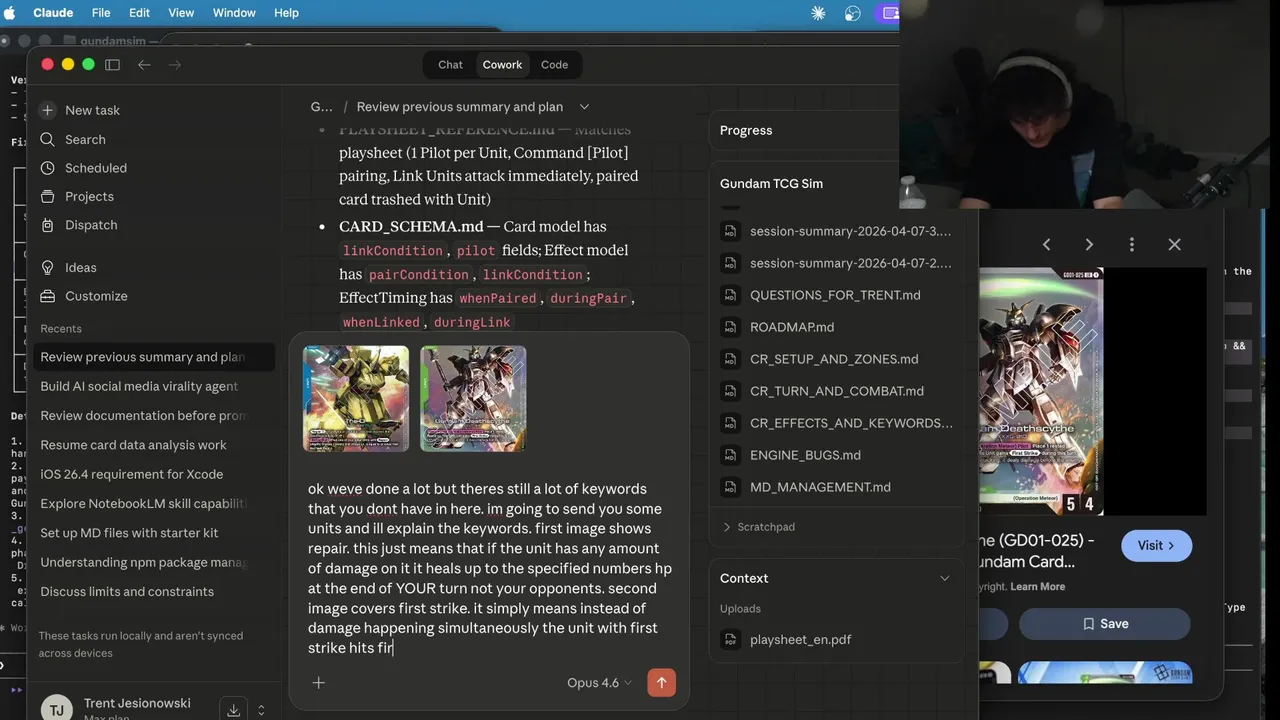The width and height of the screenshot is (1280, 720).
Task: Open more options in image preview
Action: click(x=1131, y=244)
